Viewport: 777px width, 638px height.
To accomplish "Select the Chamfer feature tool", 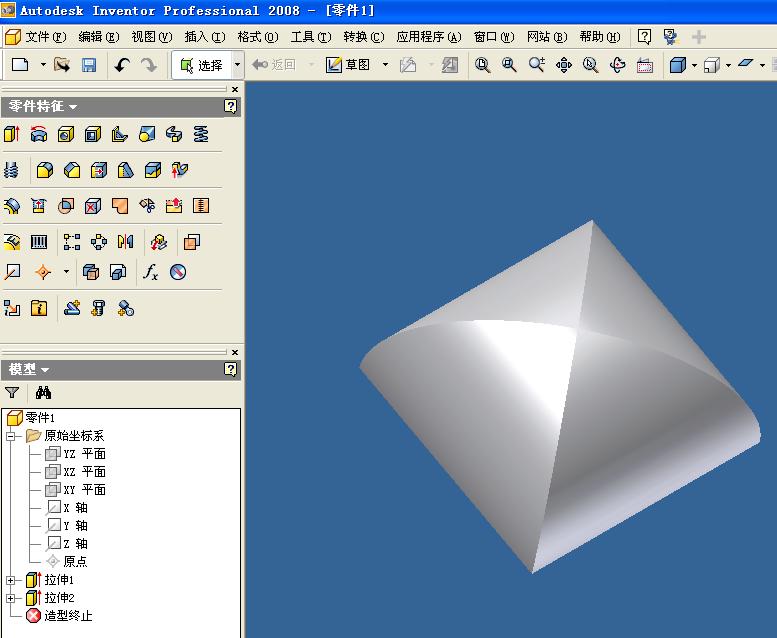I will [72, 170].
